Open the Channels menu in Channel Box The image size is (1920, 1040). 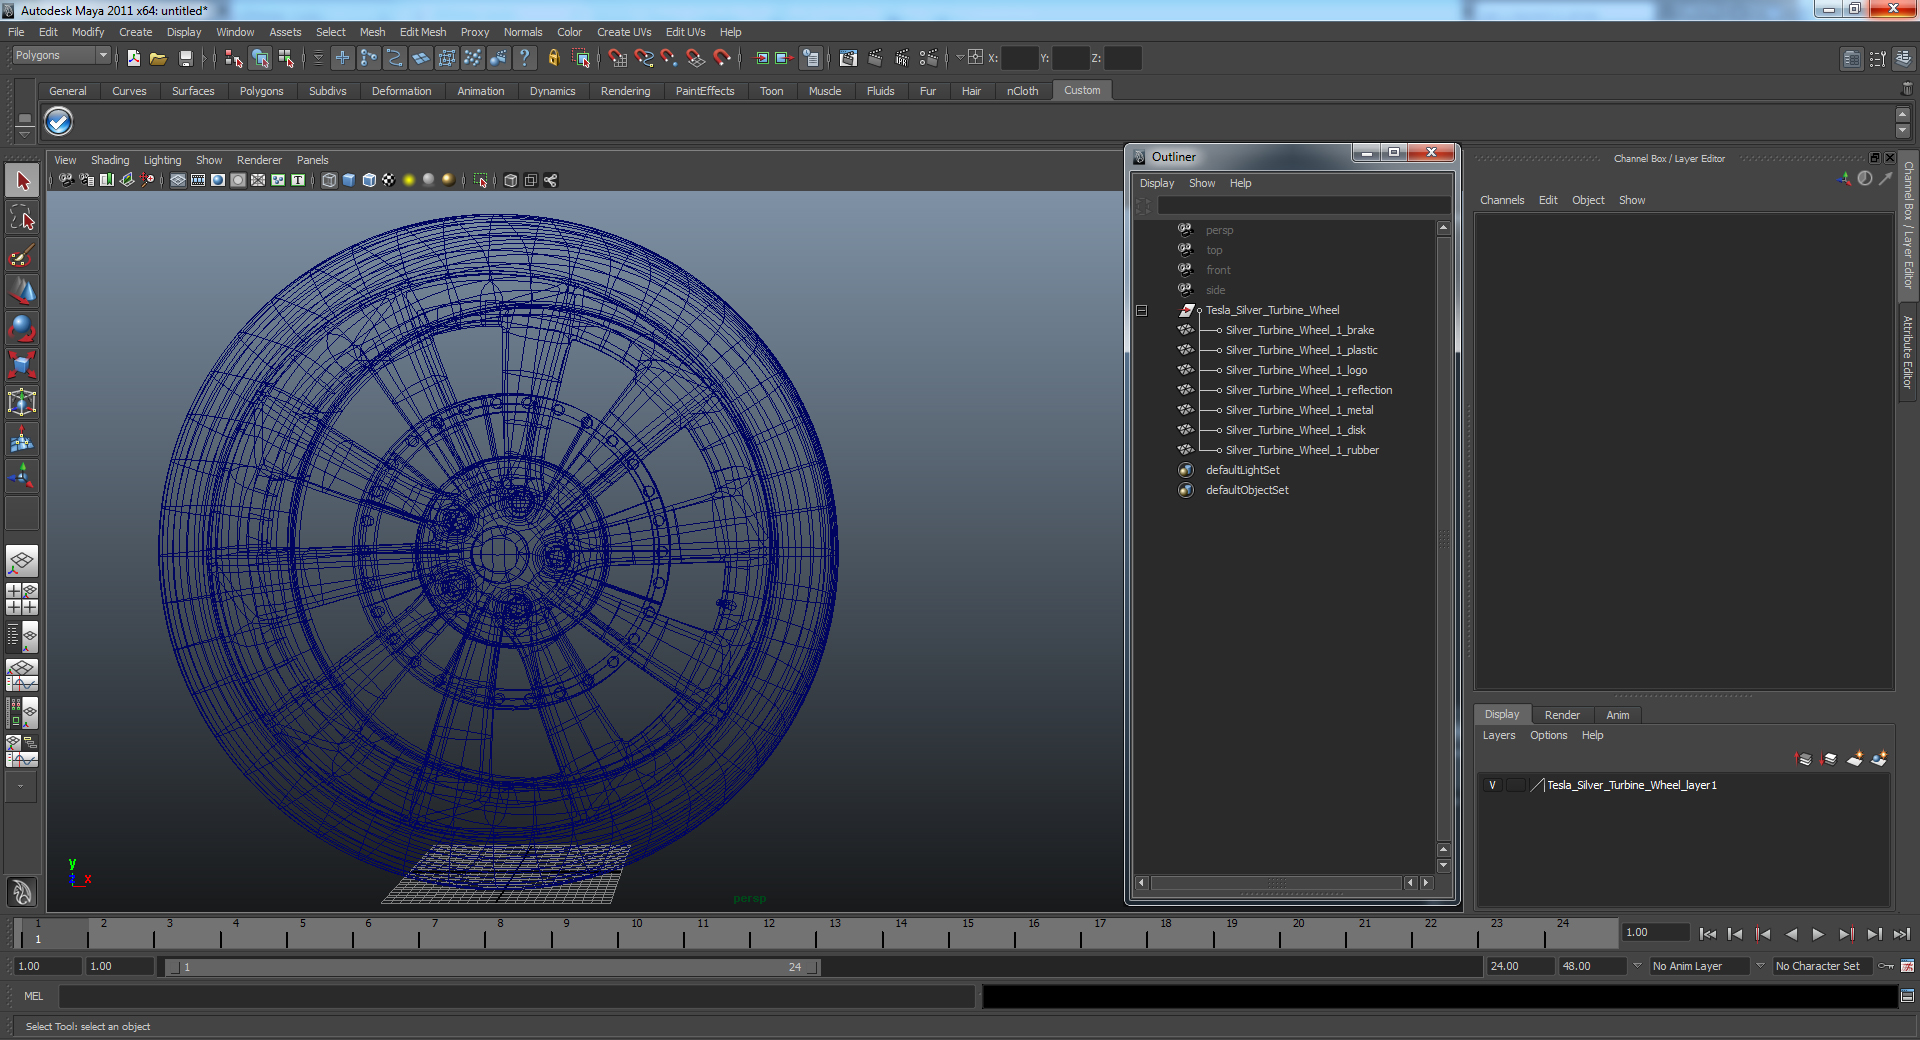pyautogui.click(x=1502, y=200)
